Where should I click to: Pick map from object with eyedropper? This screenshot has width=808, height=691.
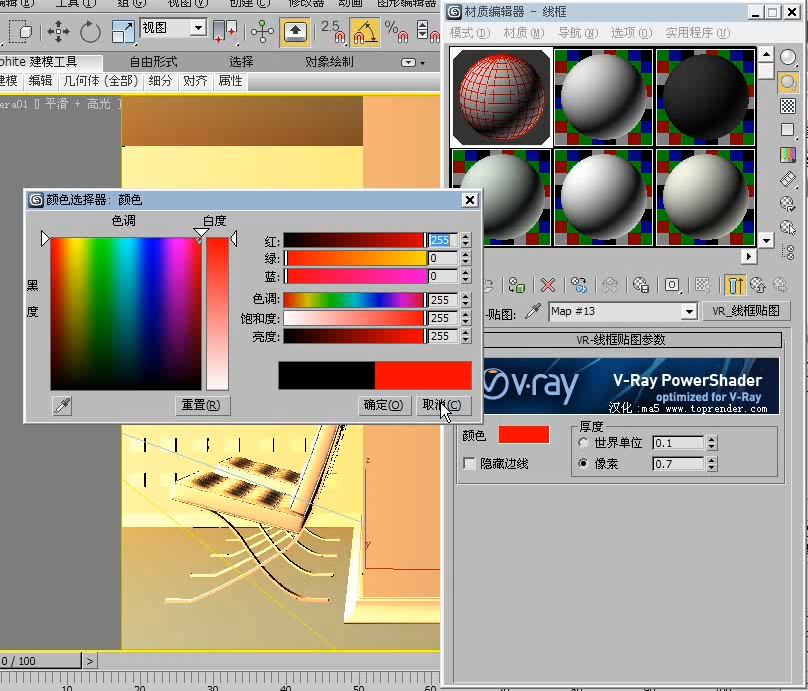point(533,311)
